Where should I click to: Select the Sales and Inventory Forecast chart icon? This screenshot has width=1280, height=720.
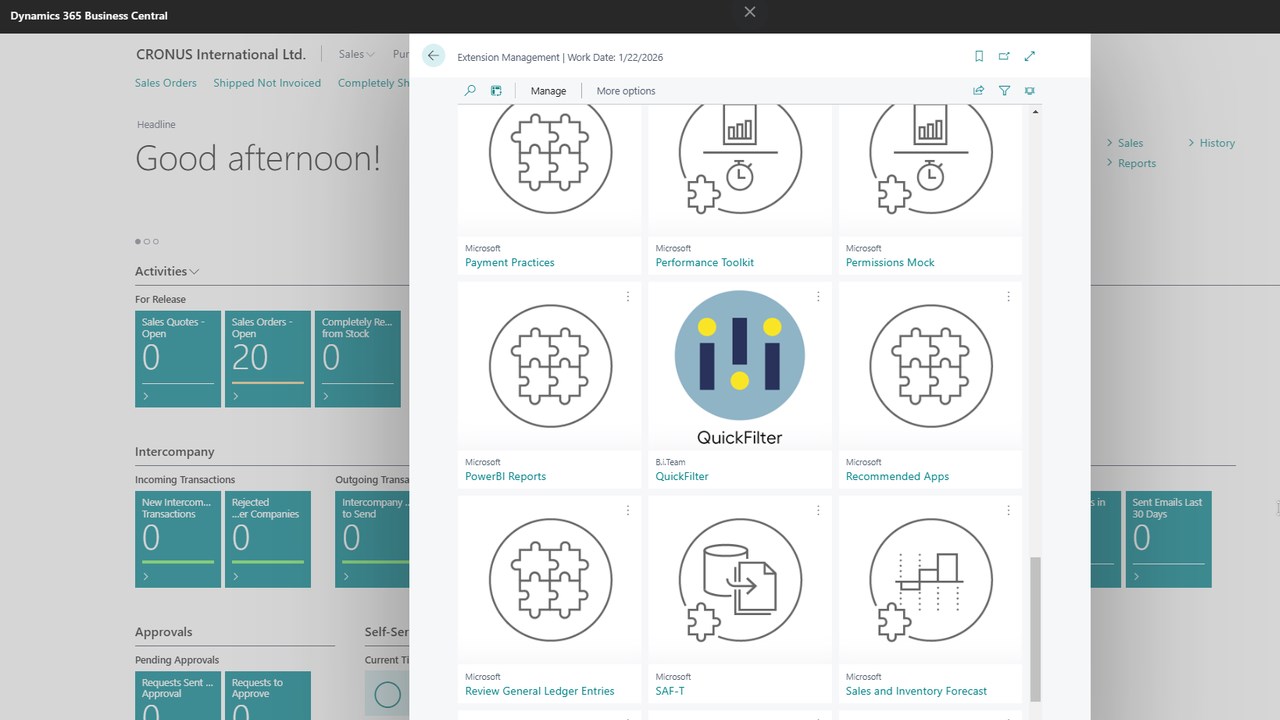pos(931,580)
